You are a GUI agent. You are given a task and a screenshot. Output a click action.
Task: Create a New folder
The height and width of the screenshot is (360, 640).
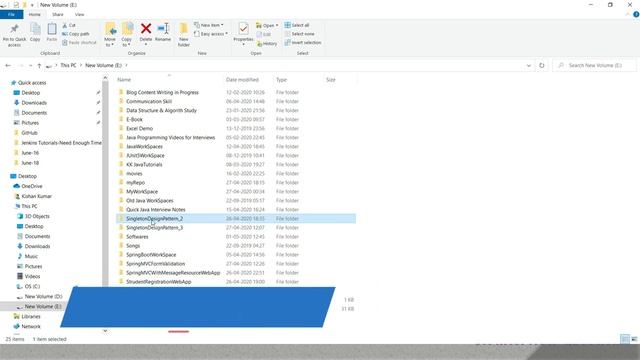point(184,34)
